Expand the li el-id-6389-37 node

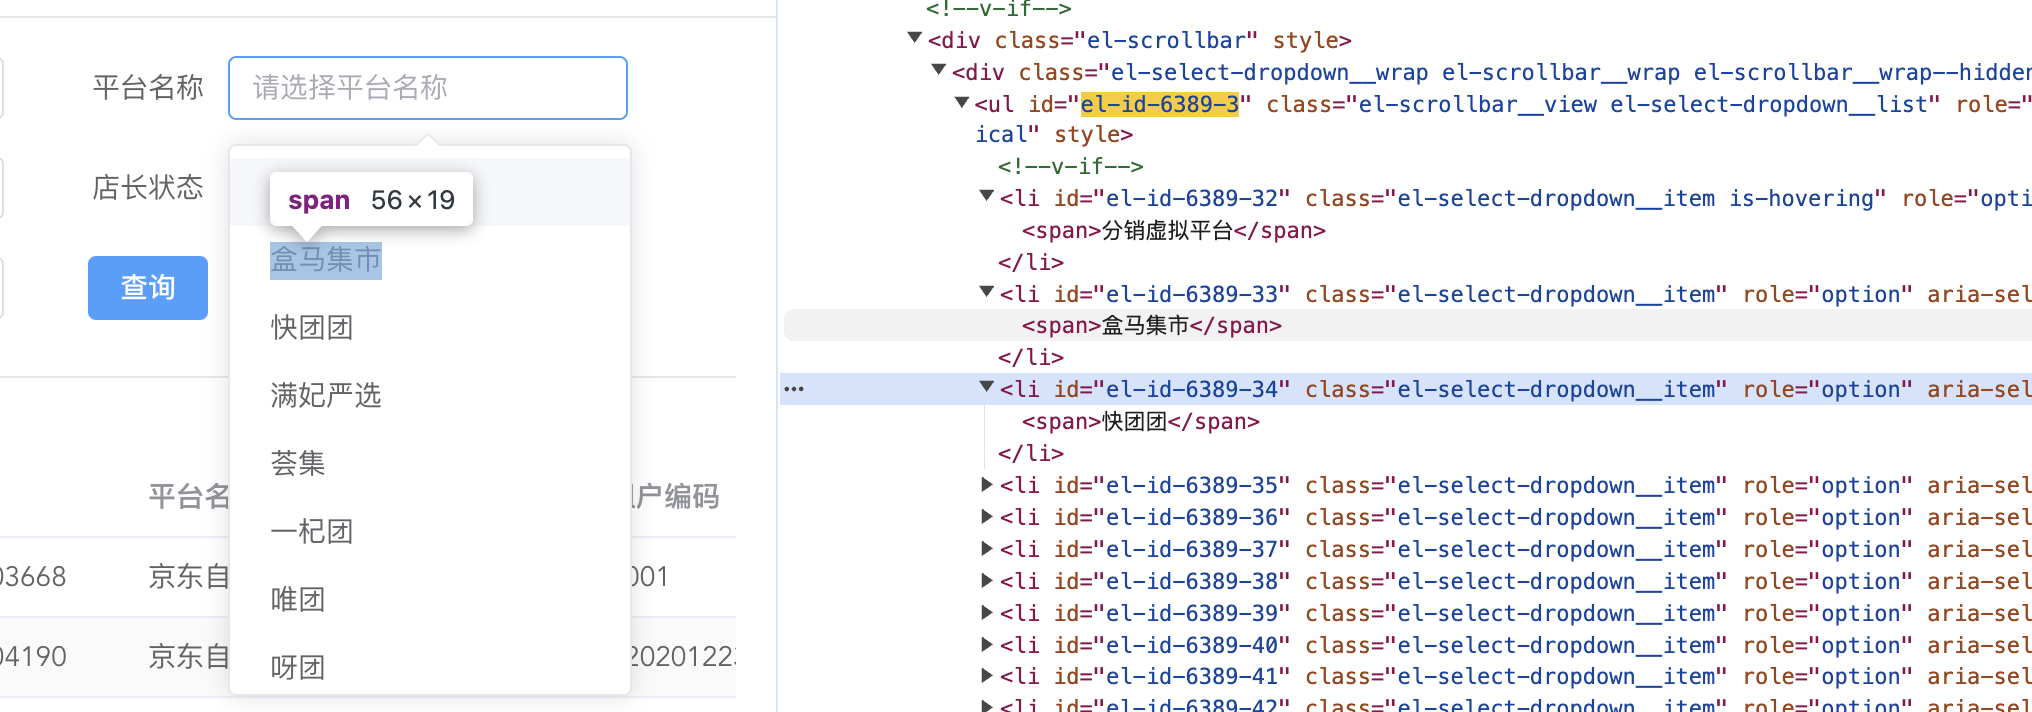coord(986,548)
